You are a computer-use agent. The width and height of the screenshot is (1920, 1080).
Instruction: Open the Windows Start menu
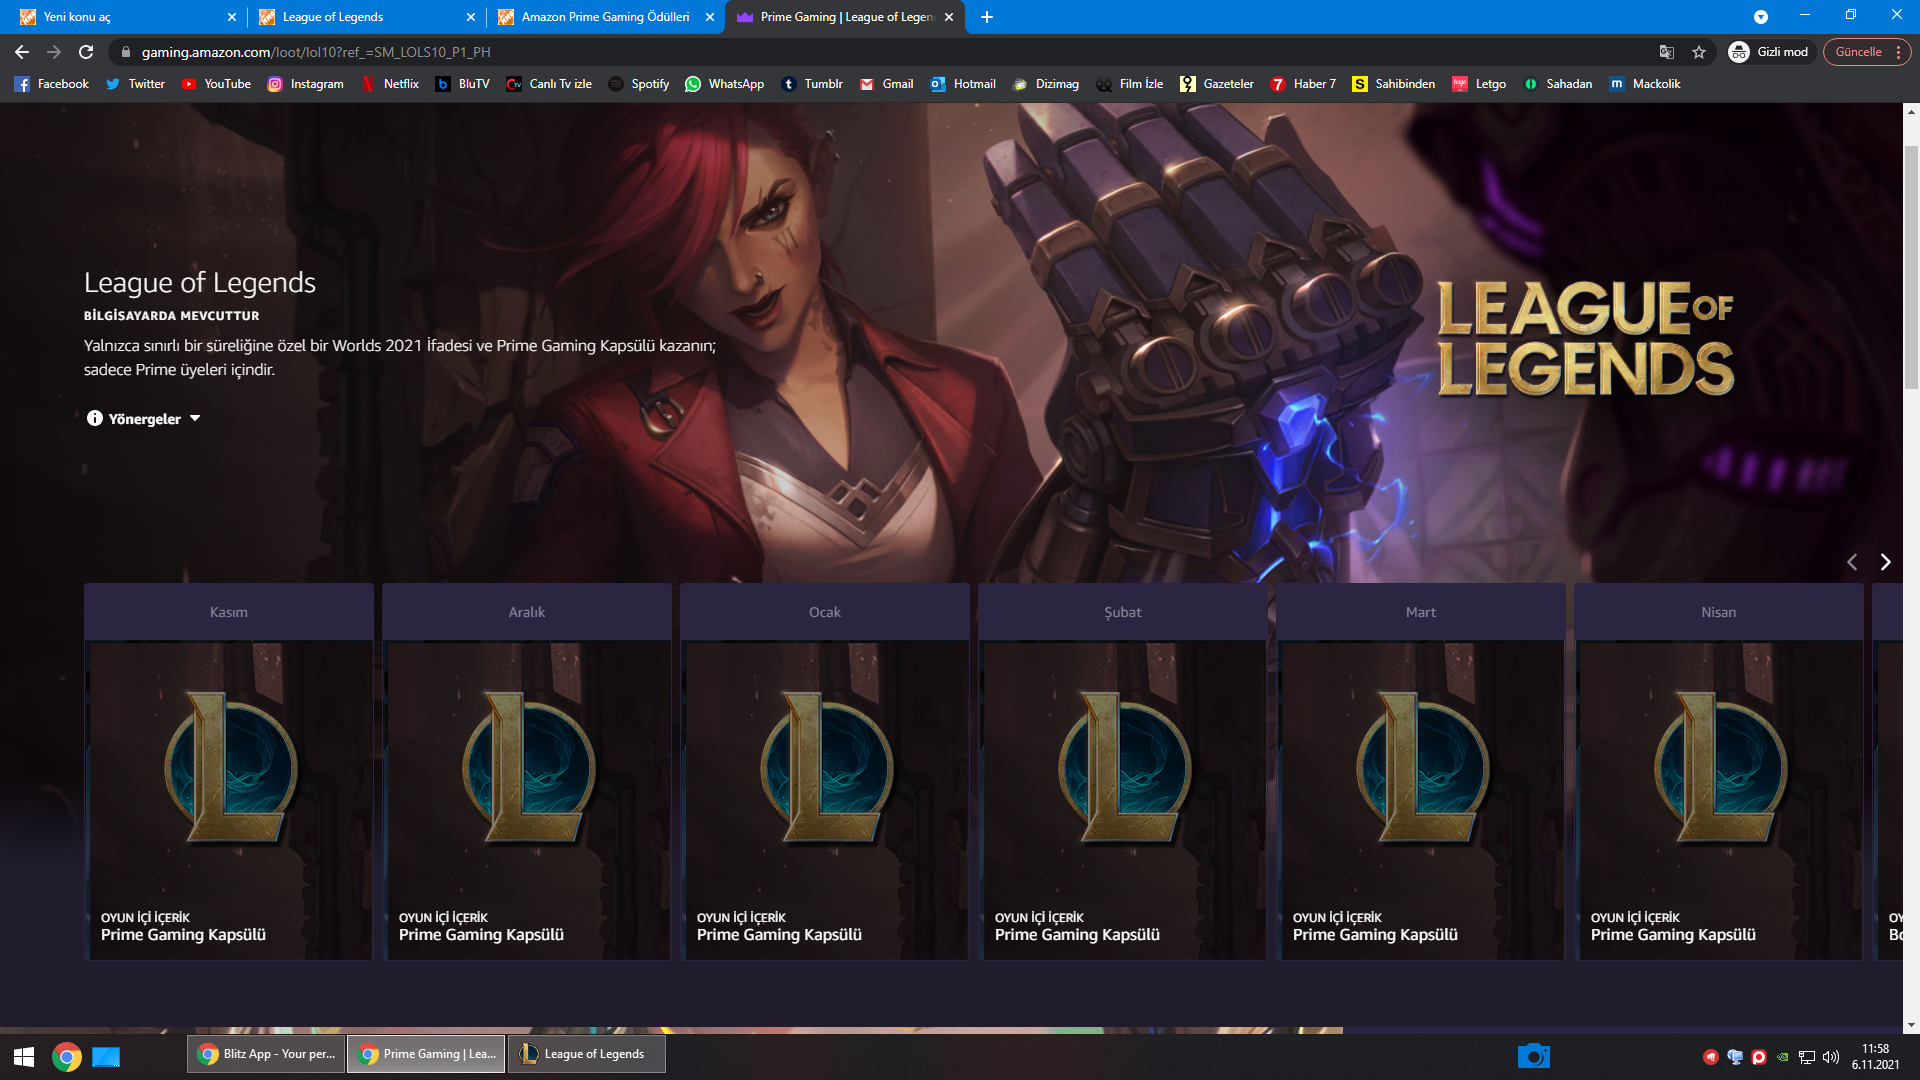24,1056
